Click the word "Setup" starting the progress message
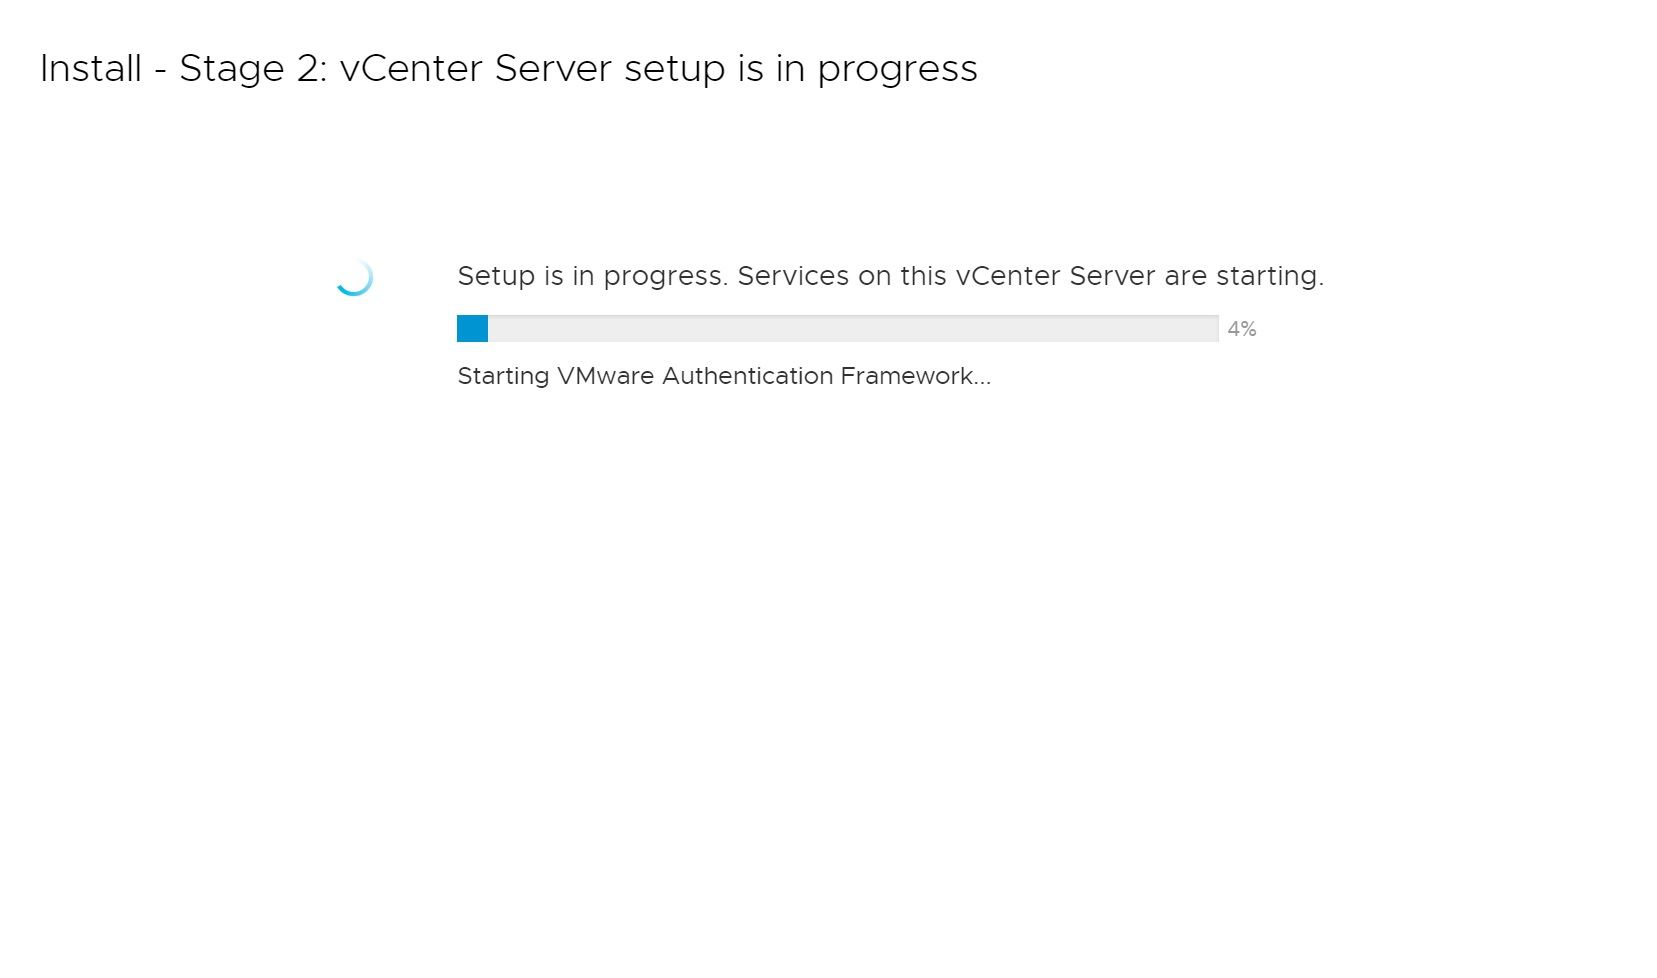The height and width of the screenshot is (978, 1657). point(496,277)
